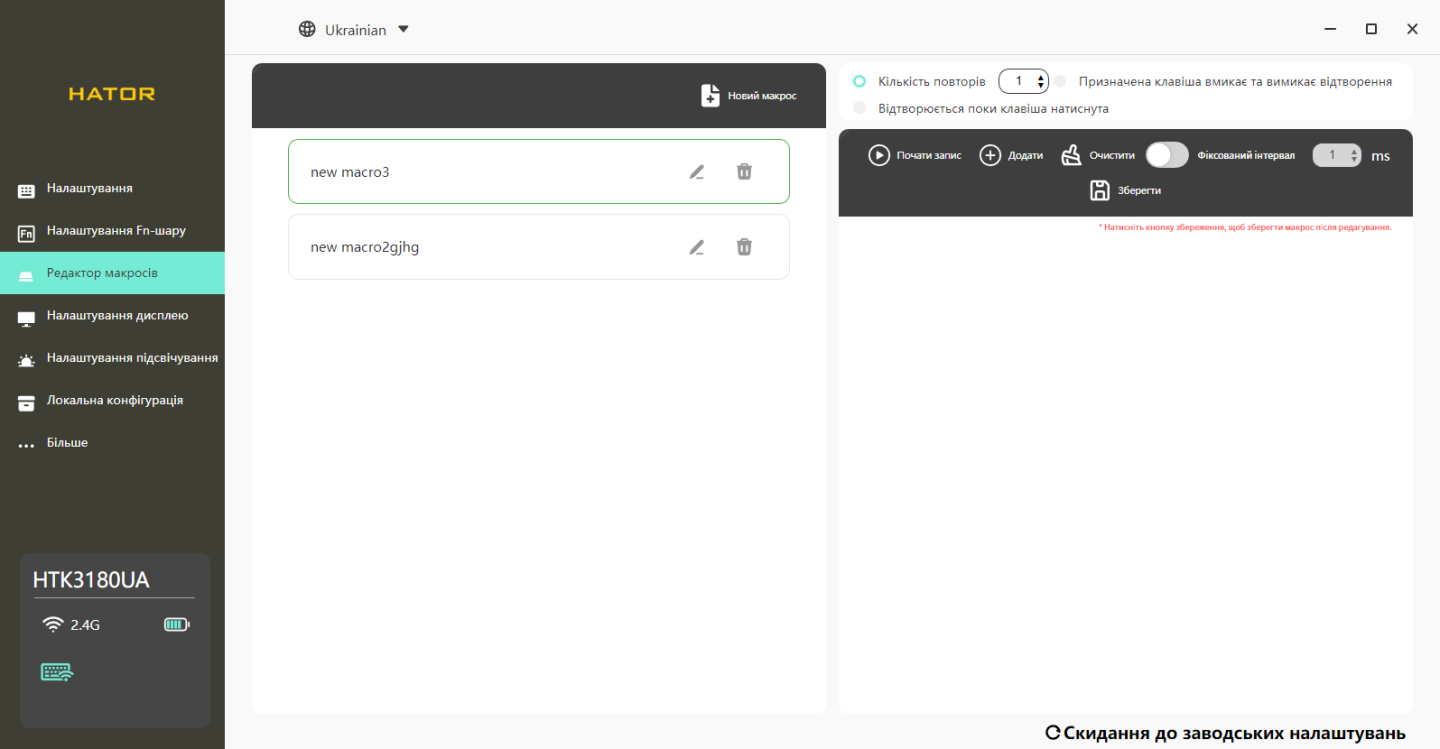
Task: Open Локальна конфігурація in the sidebar
Action: 112,400
